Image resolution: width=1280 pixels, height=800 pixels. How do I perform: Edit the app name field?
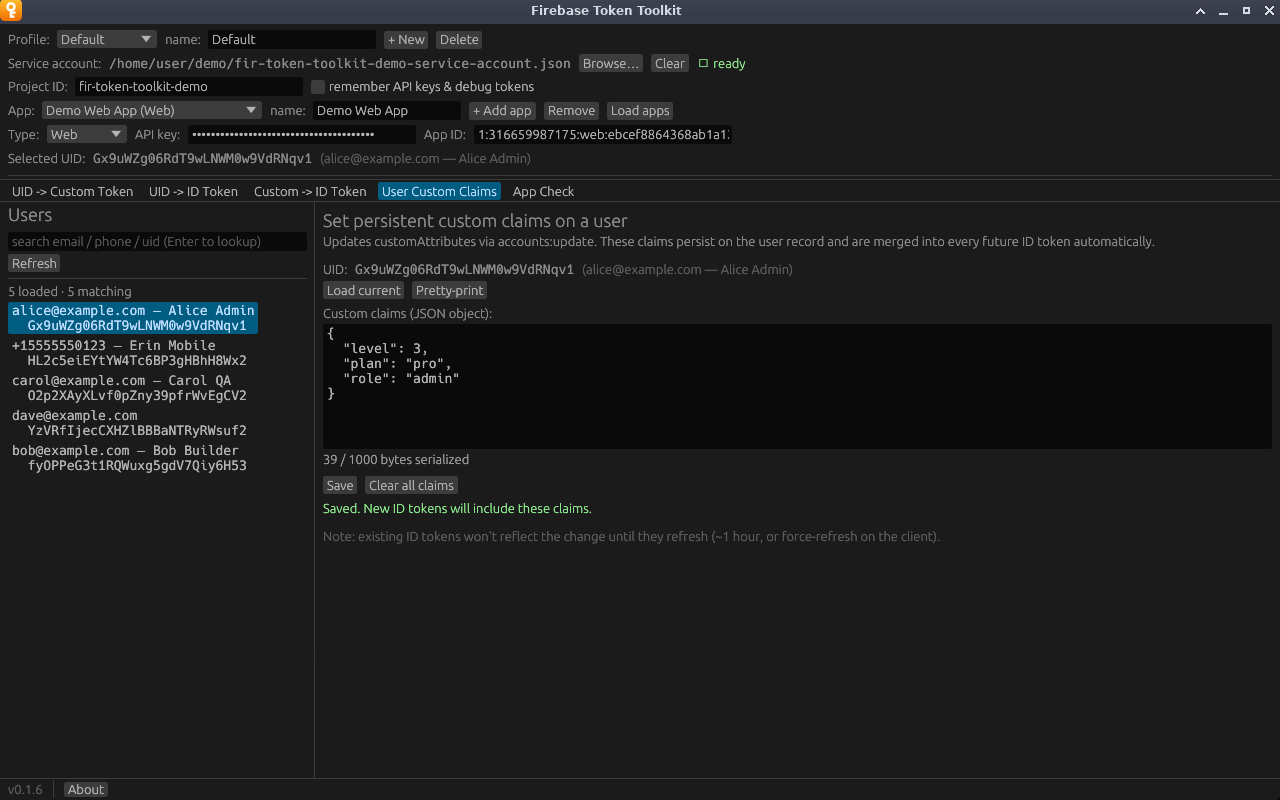click(x=387, y=111)
